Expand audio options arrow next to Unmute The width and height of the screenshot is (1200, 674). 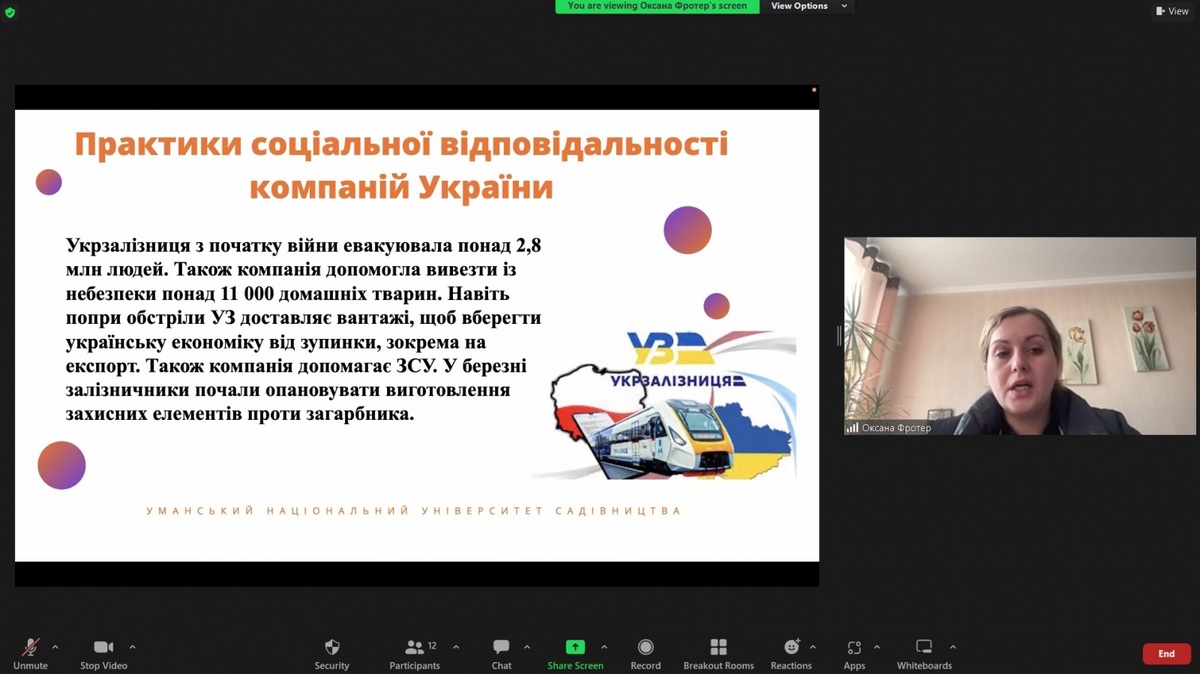[55, 647]
